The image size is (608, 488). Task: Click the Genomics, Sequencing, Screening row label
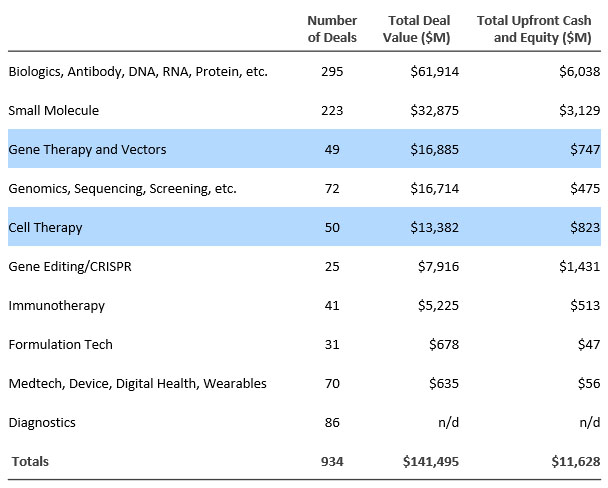tap(122, 189)
